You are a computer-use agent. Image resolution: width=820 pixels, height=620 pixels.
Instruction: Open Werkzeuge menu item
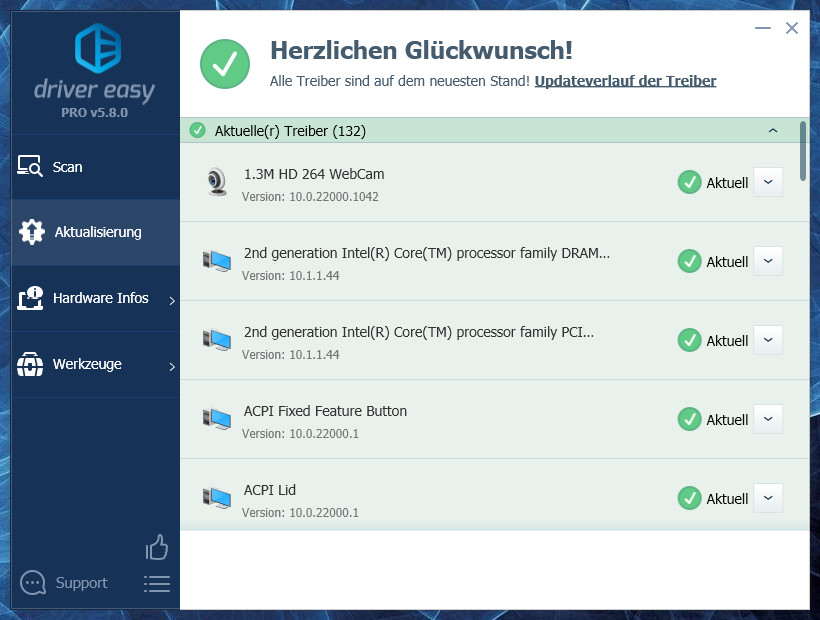click(x=96, y=364)
